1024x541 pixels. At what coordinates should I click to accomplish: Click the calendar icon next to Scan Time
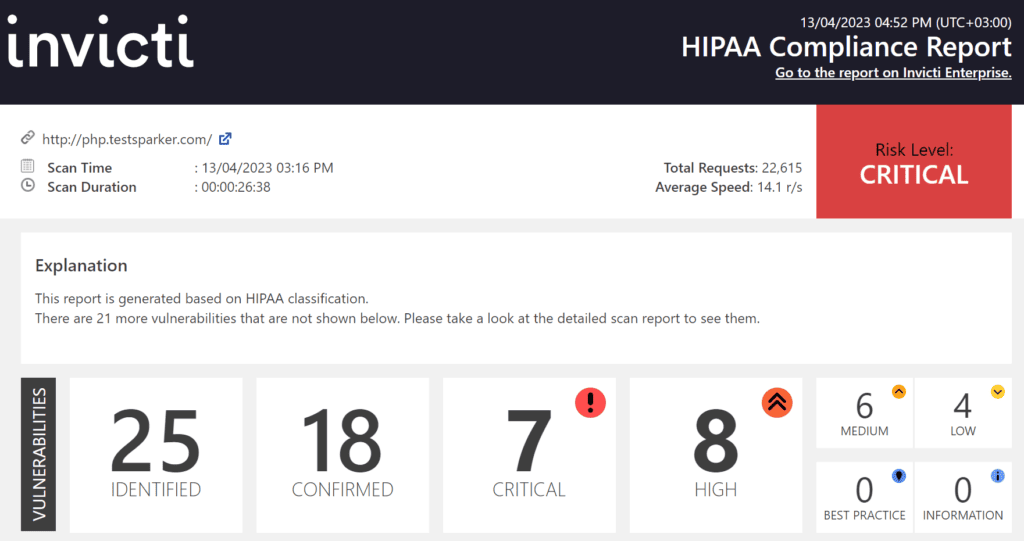click(x=28, y=167)
